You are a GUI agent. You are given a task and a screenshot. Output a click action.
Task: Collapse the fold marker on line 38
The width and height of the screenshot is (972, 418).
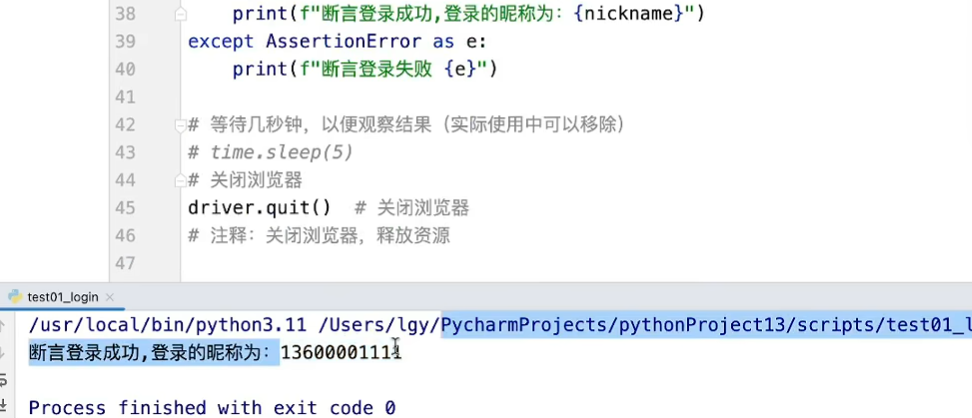pyautogui.click(x=180, y=14)
